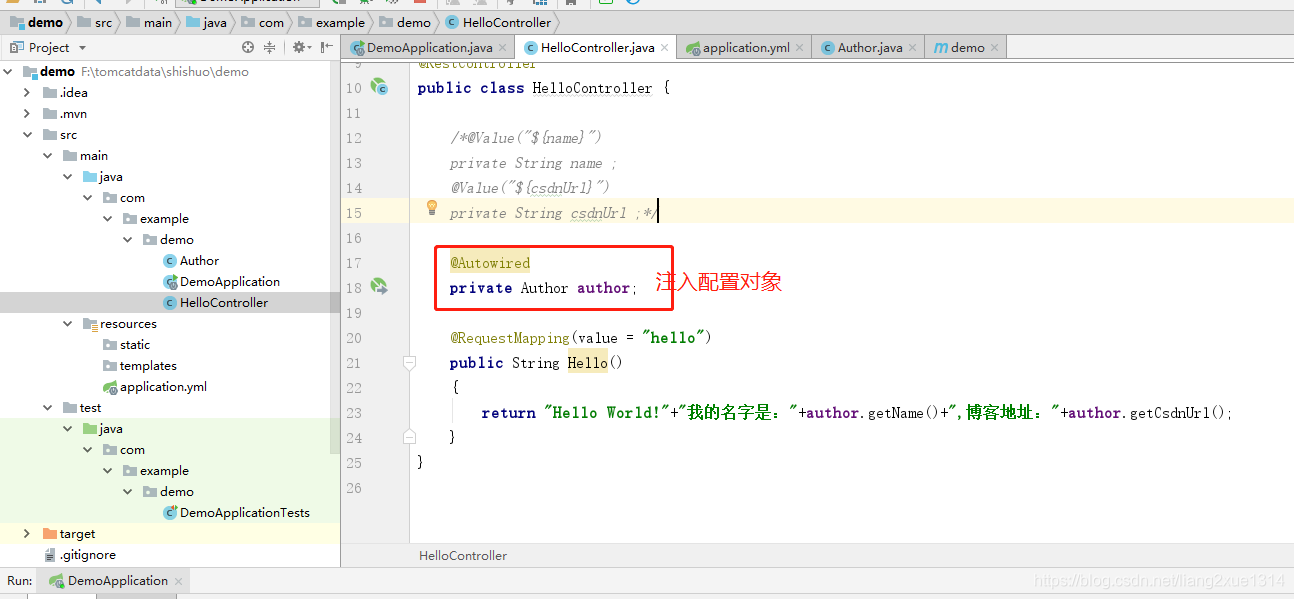The image size is (1294, 599).
Task: Click the Author class icon in project tree
Action: point(169,261)
